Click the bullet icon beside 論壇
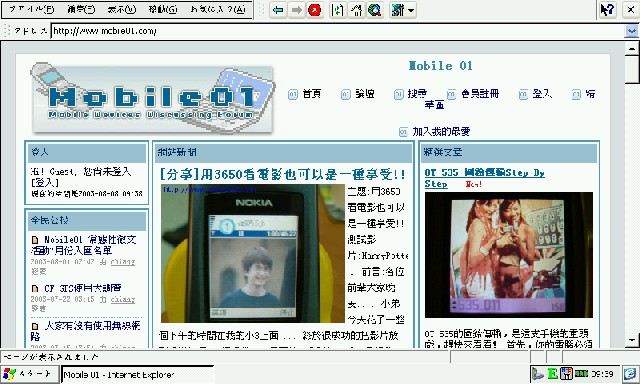640x384 pixels. (346, 95)
